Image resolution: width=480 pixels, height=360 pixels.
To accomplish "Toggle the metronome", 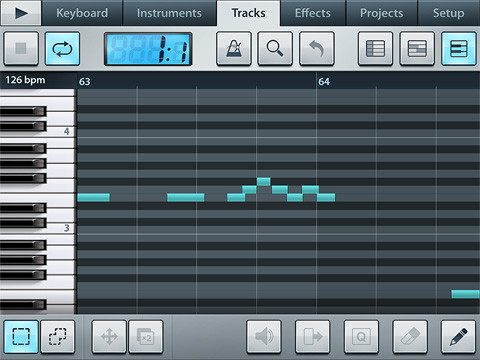I will [x=234, y=49].
